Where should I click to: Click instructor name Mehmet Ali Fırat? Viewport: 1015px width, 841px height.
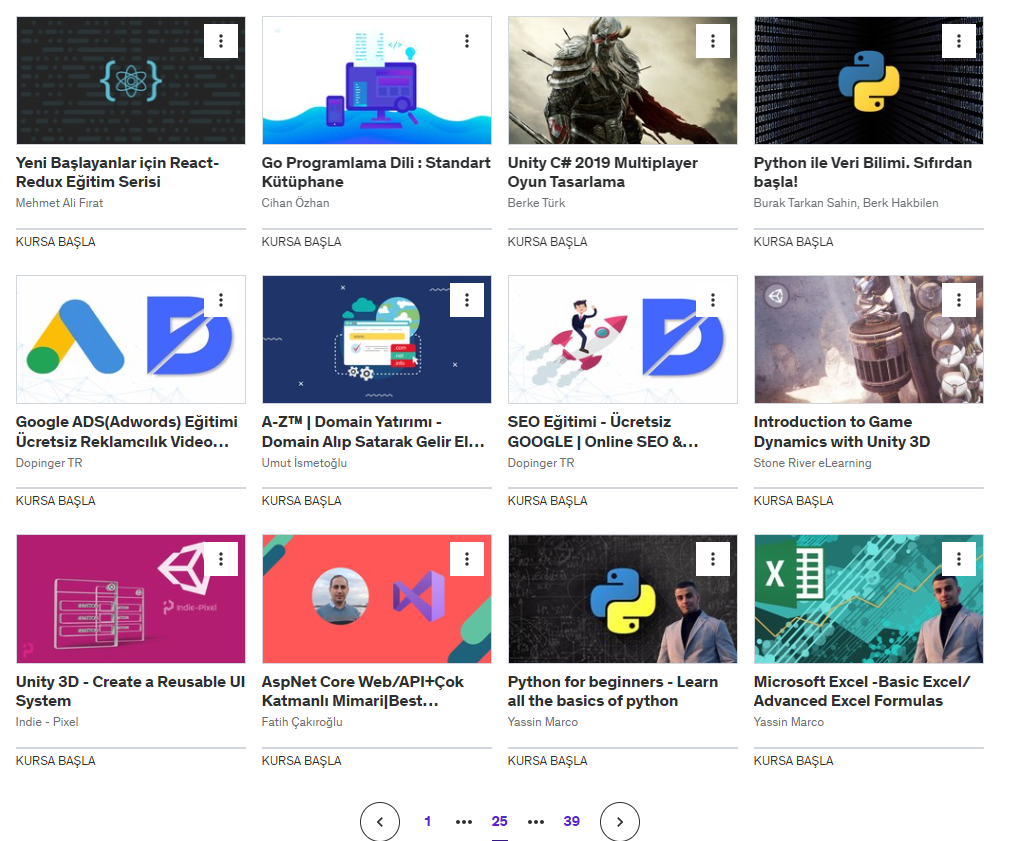60,203
